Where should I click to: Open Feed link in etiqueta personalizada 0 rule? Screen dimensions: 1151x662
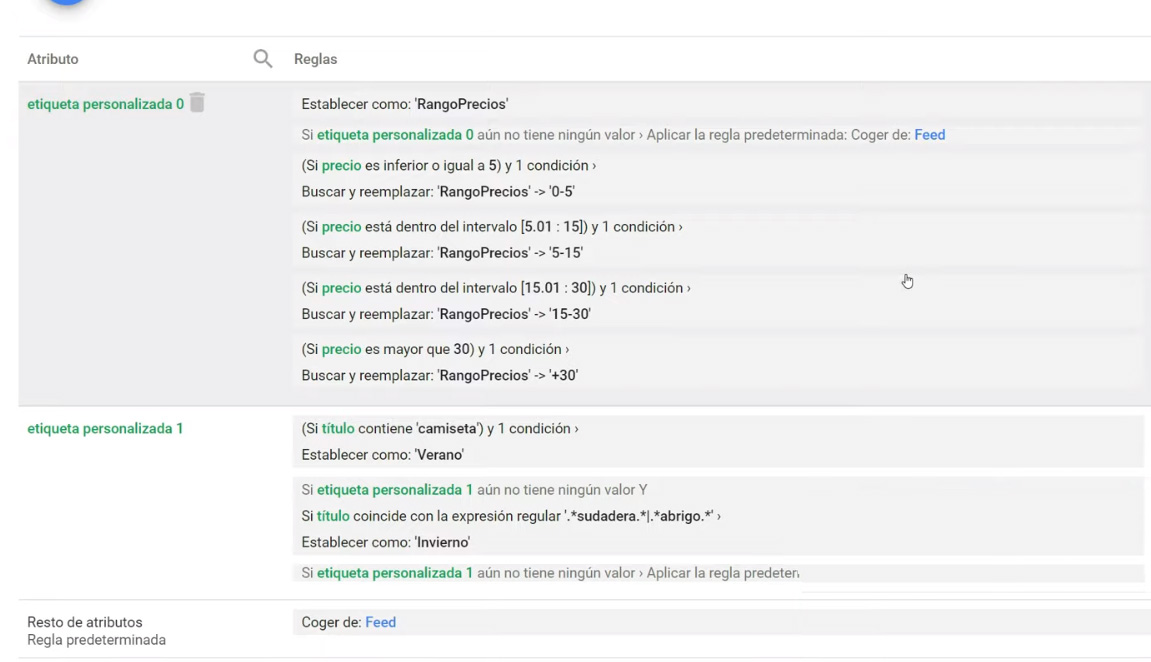coord(929,135)
